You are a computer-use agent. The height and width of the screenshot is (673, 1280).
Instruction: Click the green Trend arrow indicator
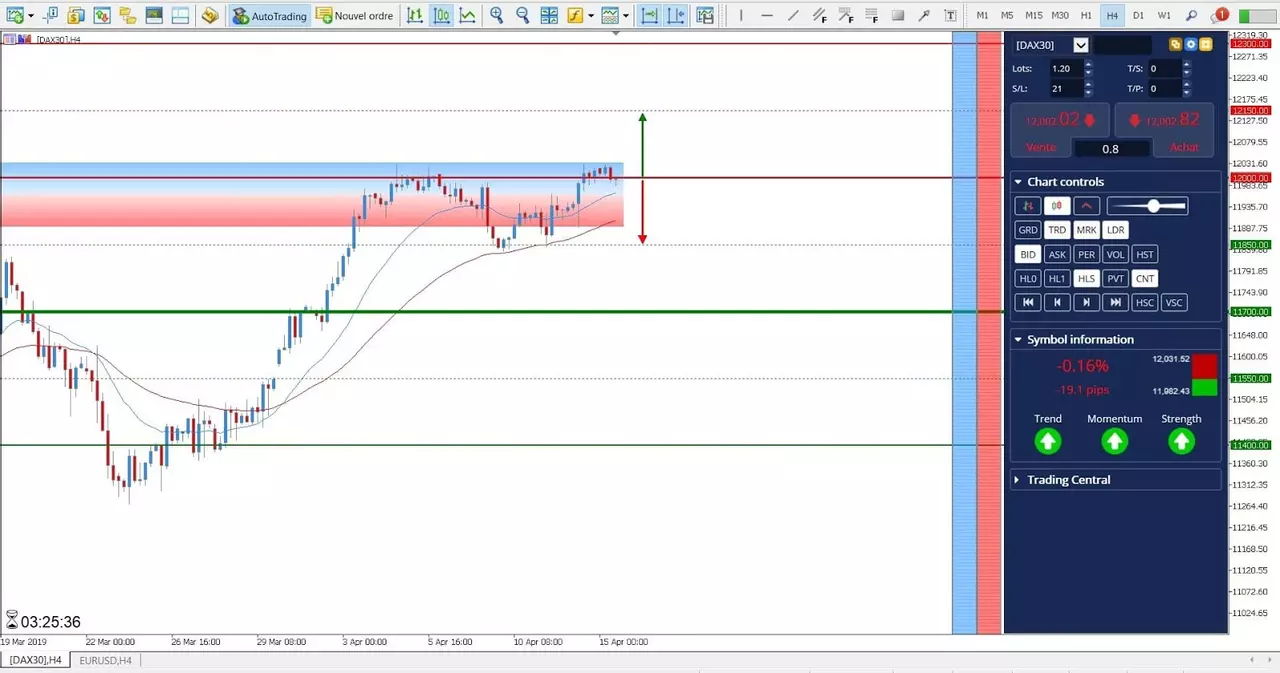(1047, 441)
